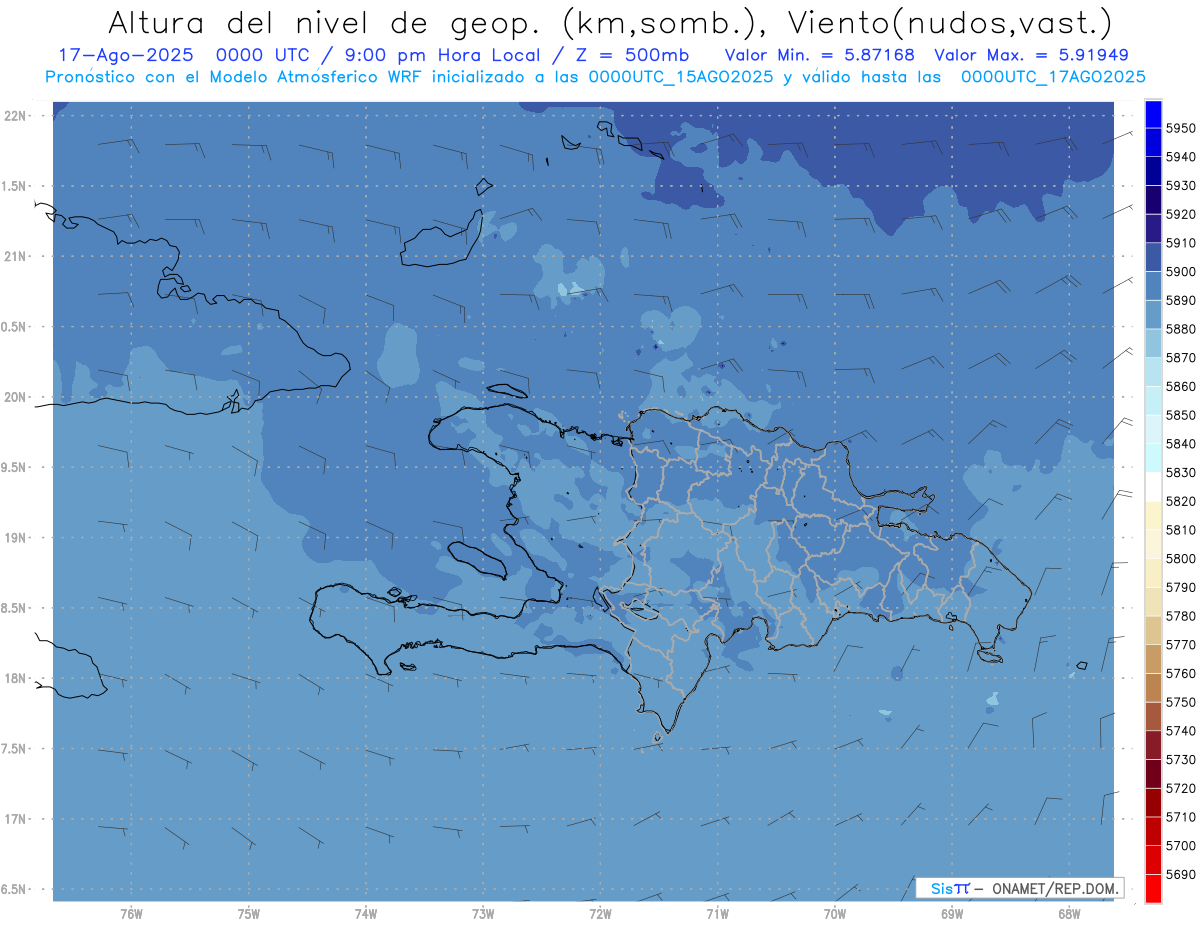Pick the white swatch between 5830 and 5820
Image resolution: width=1200 pixels, height=927 pixels.
click(x=1153, y=487)
